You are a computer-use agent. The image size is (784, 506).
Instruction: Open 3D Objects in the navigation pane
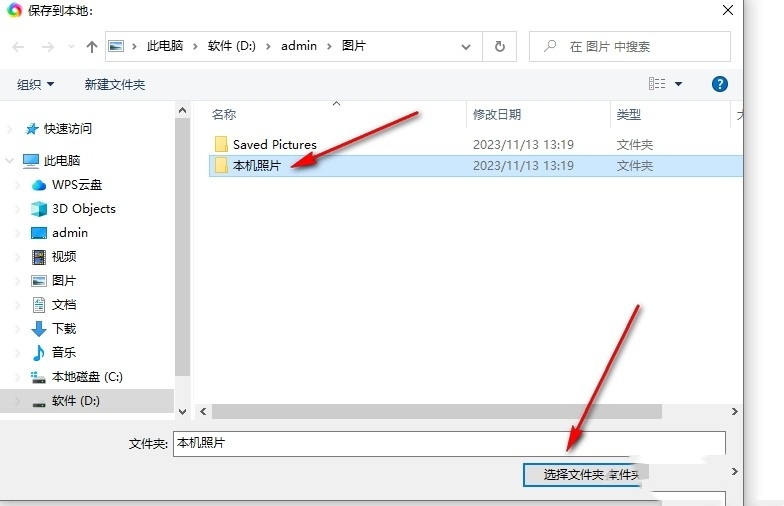84,208
